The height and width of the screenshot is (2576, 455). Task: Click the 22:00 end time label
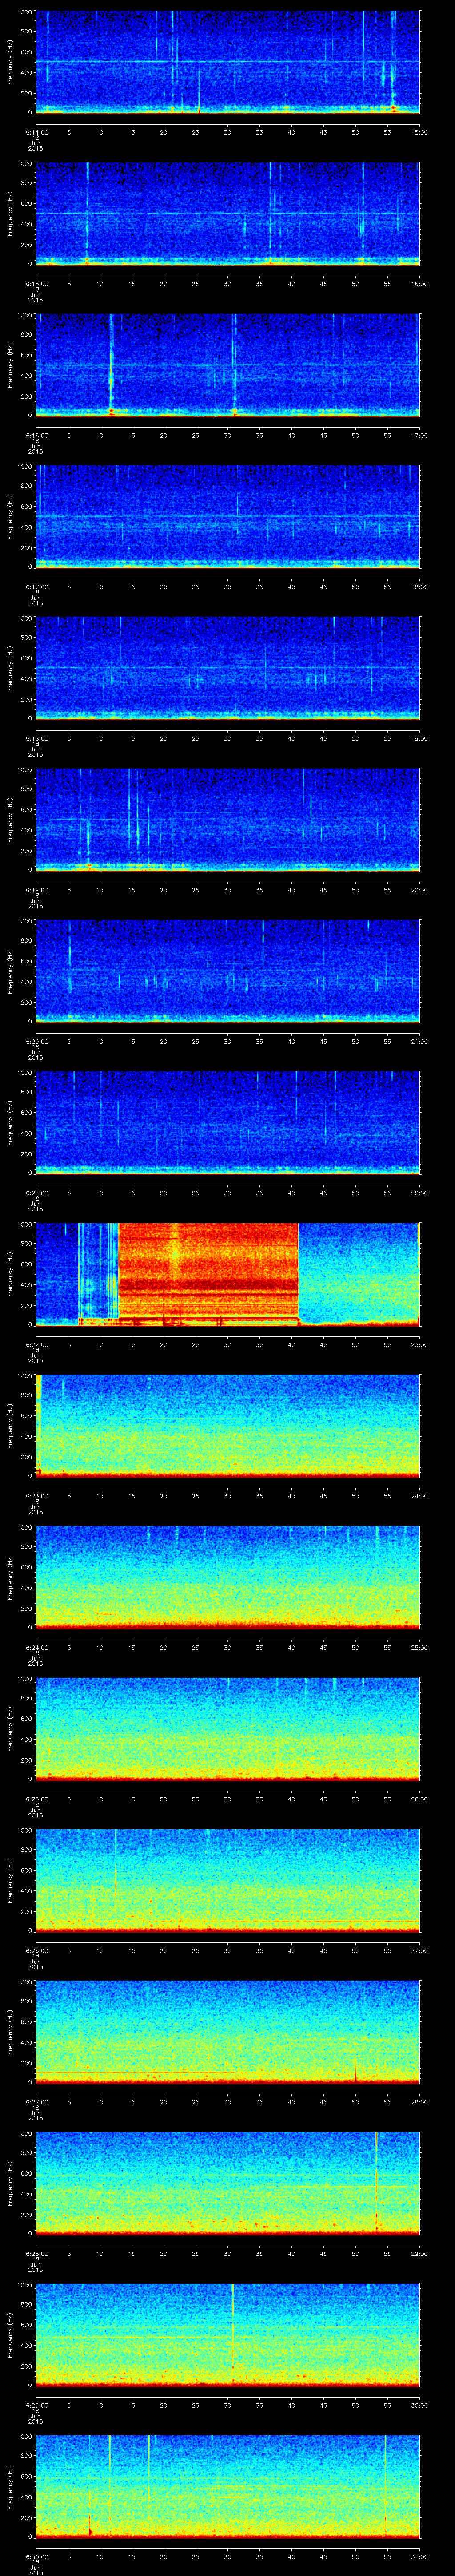click(420, 1192)
